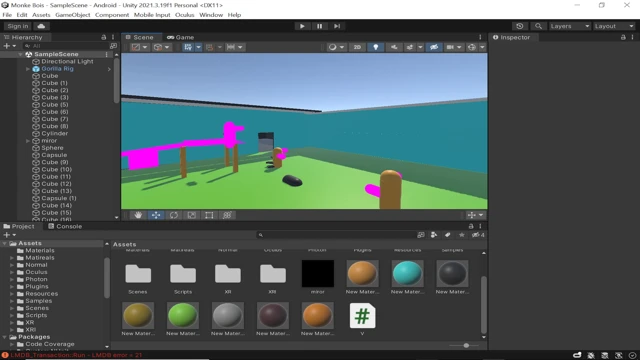This screenshot has width=640, height=360.
Task: Click the Pause button
Action: pyautogui.click(x=320, y=26)
